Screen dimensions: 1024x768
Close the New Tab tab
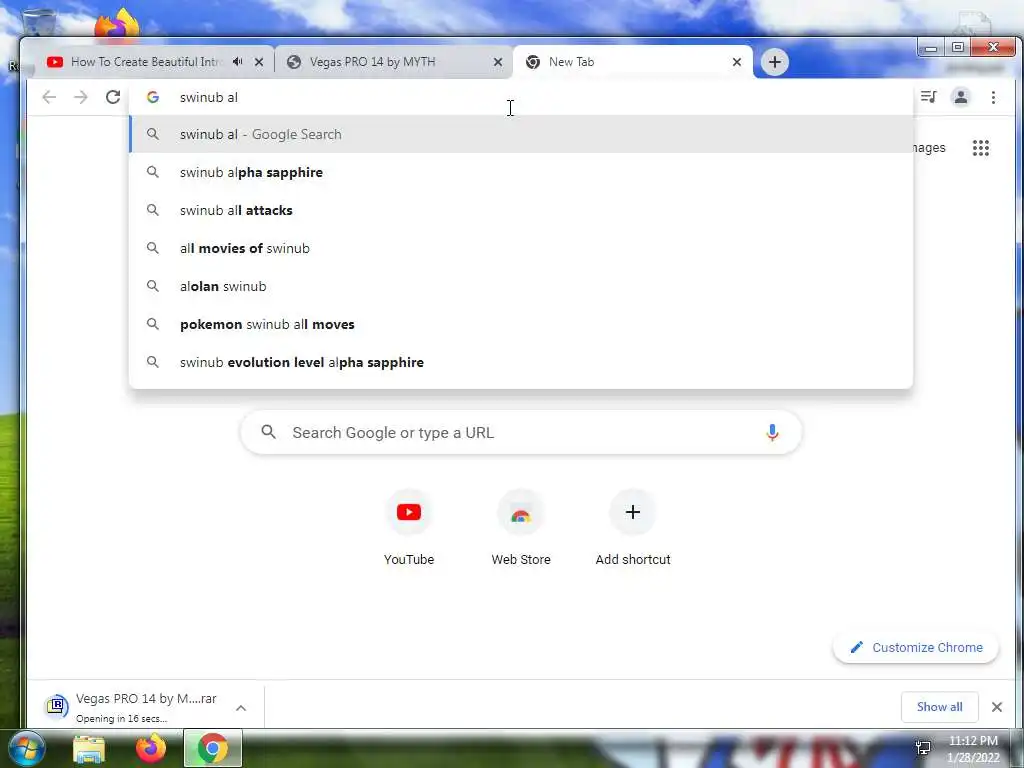point(737,62)
